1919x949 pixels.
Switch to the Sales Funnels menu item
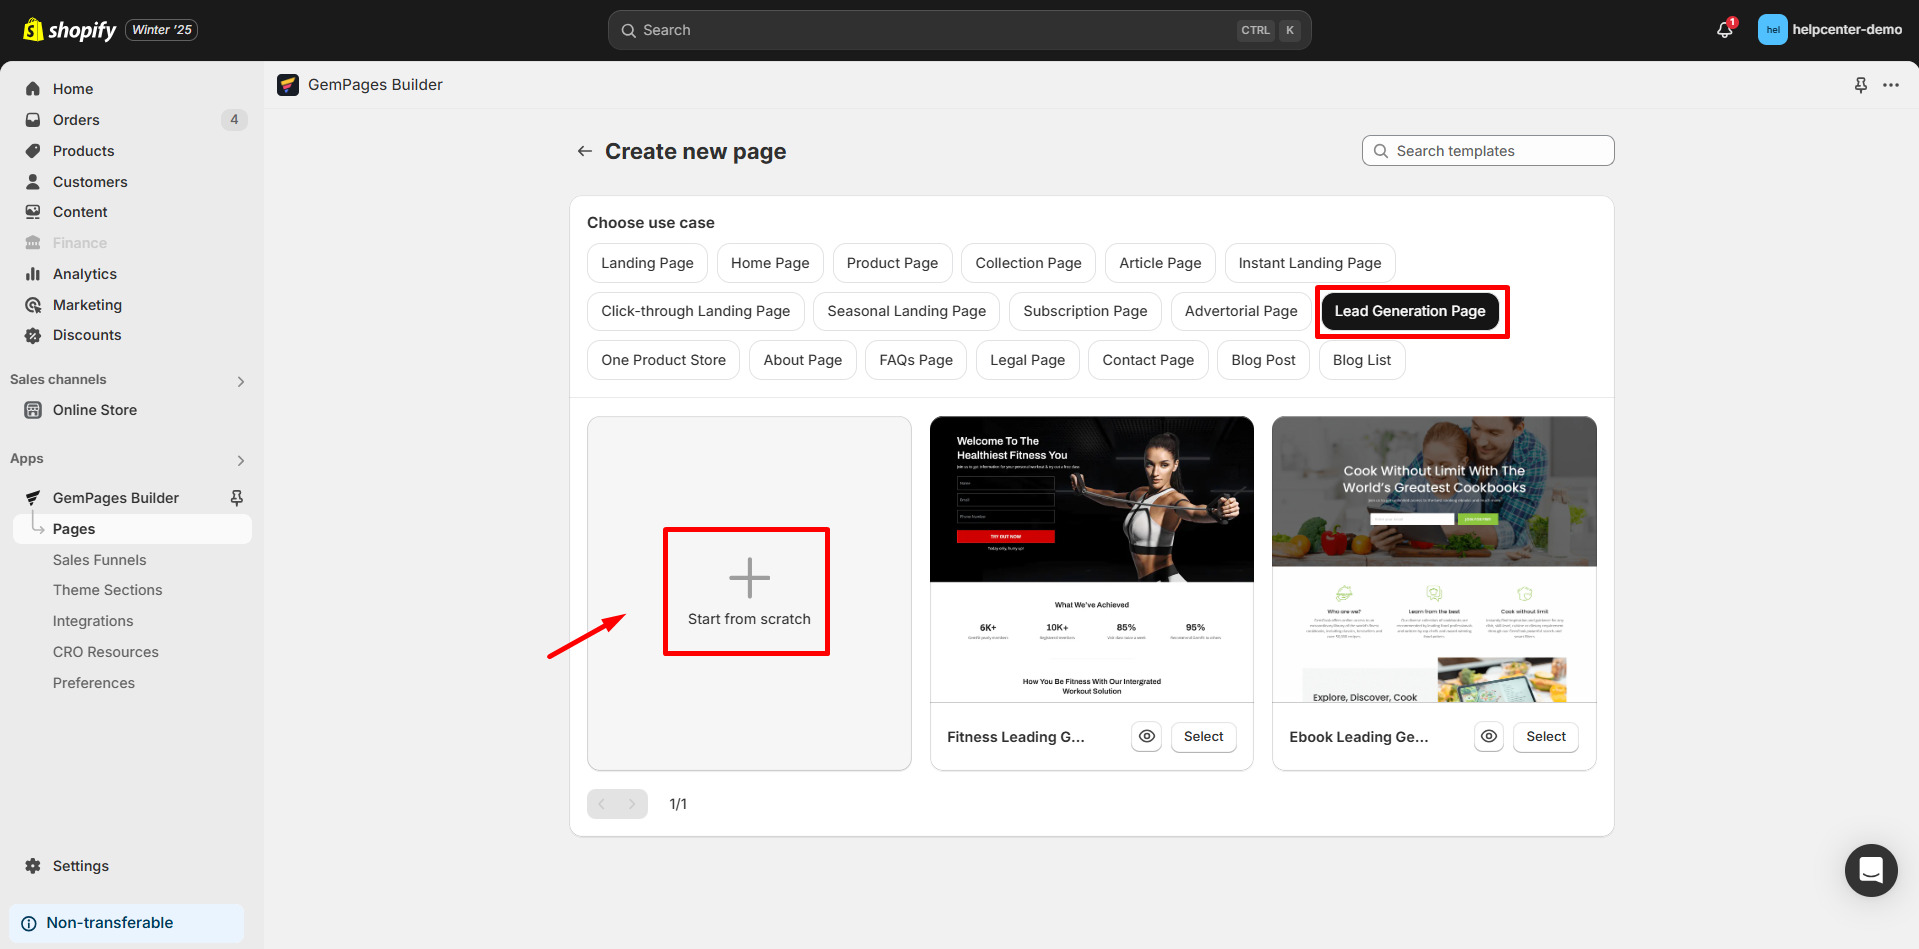[x=99, y=560]
